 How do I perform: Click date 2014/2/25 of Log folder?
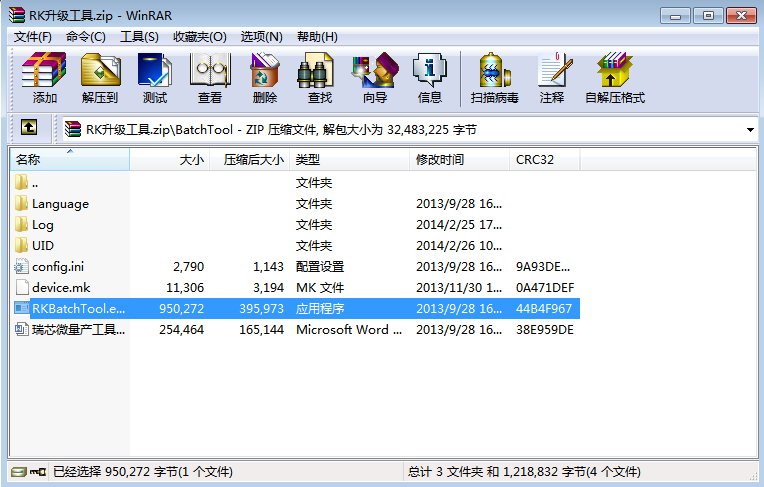point(459,225)
